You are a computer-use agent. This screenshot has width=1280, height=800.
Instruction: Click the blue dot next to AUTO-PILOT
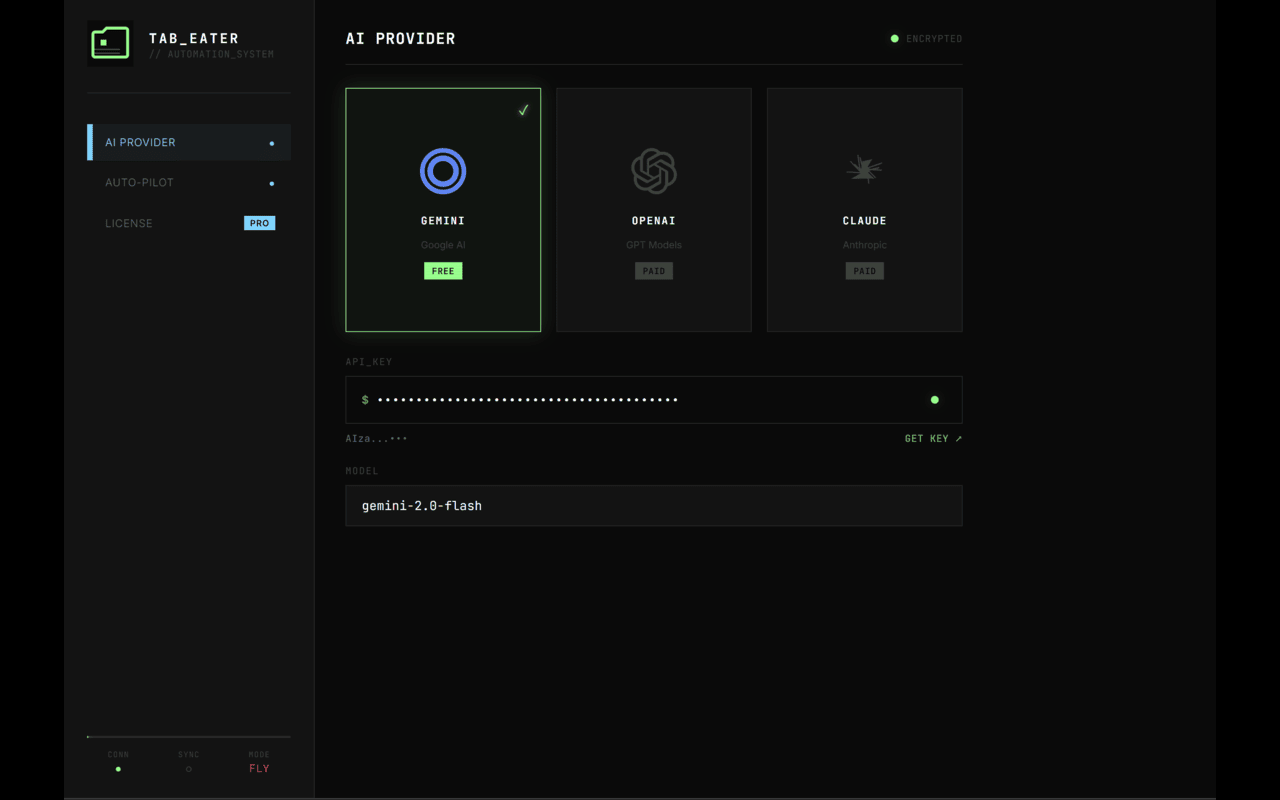click(272, 183)
